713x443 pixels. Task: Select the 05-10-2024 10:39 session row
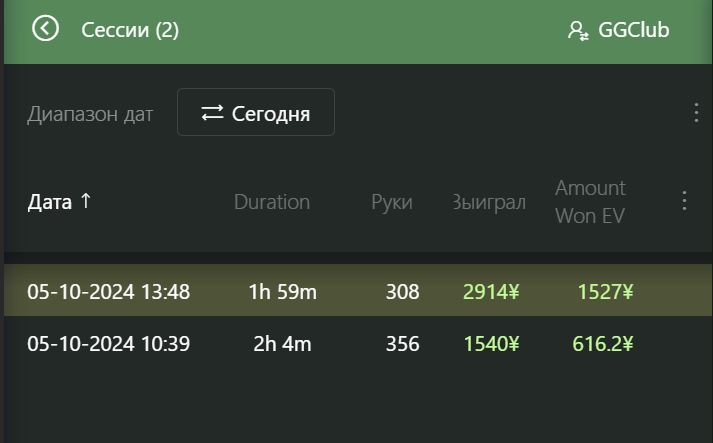pyautogui.click(x=358, y=343)
